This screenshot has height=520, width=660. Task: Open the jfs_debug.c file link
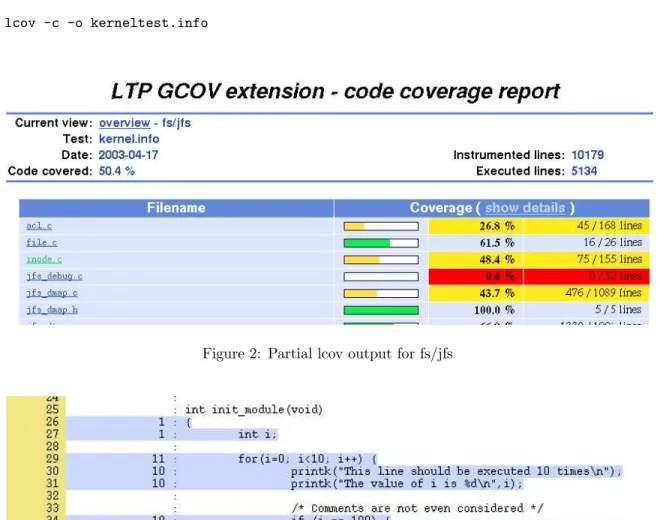pos(54,276)
